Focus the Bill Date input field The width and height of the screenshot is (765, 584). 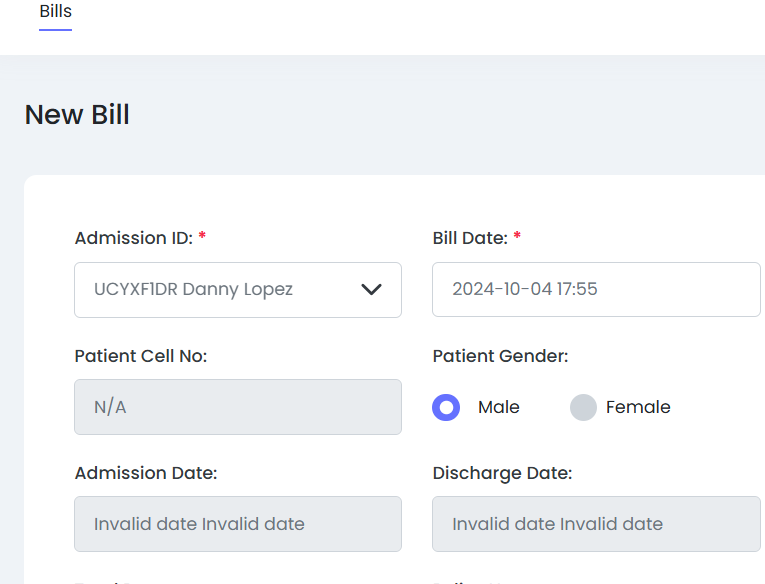[596, 289]
